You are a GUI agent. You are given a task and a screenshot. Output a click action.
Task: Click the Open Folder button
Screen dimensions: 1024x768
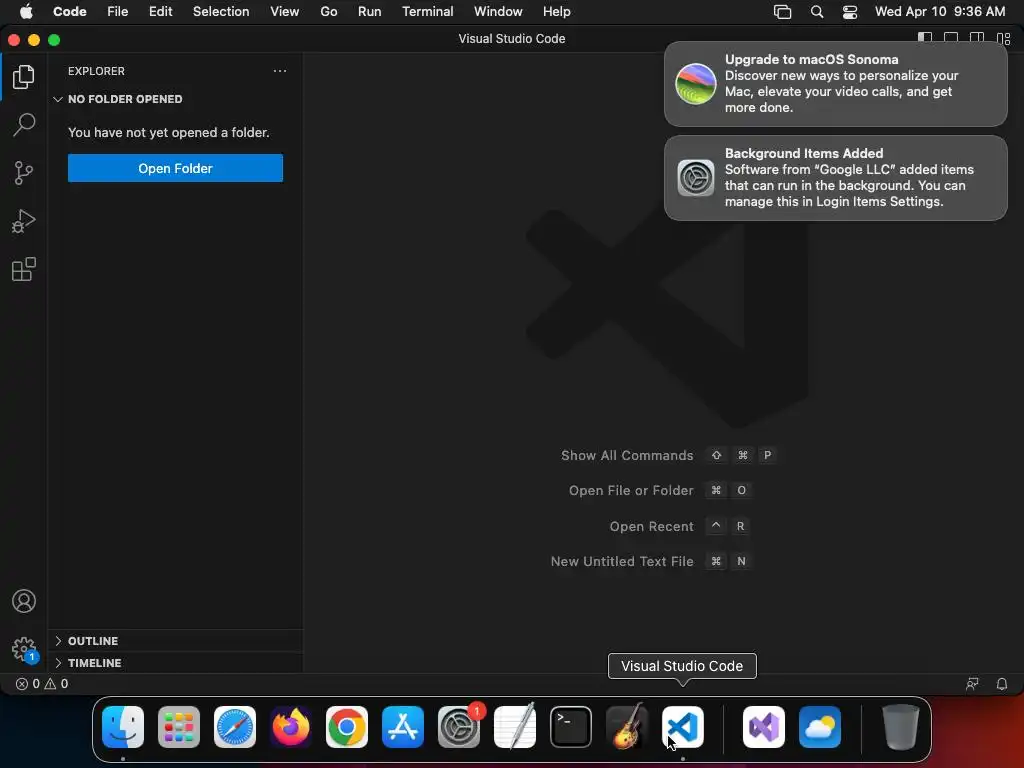tap(175, 168)
